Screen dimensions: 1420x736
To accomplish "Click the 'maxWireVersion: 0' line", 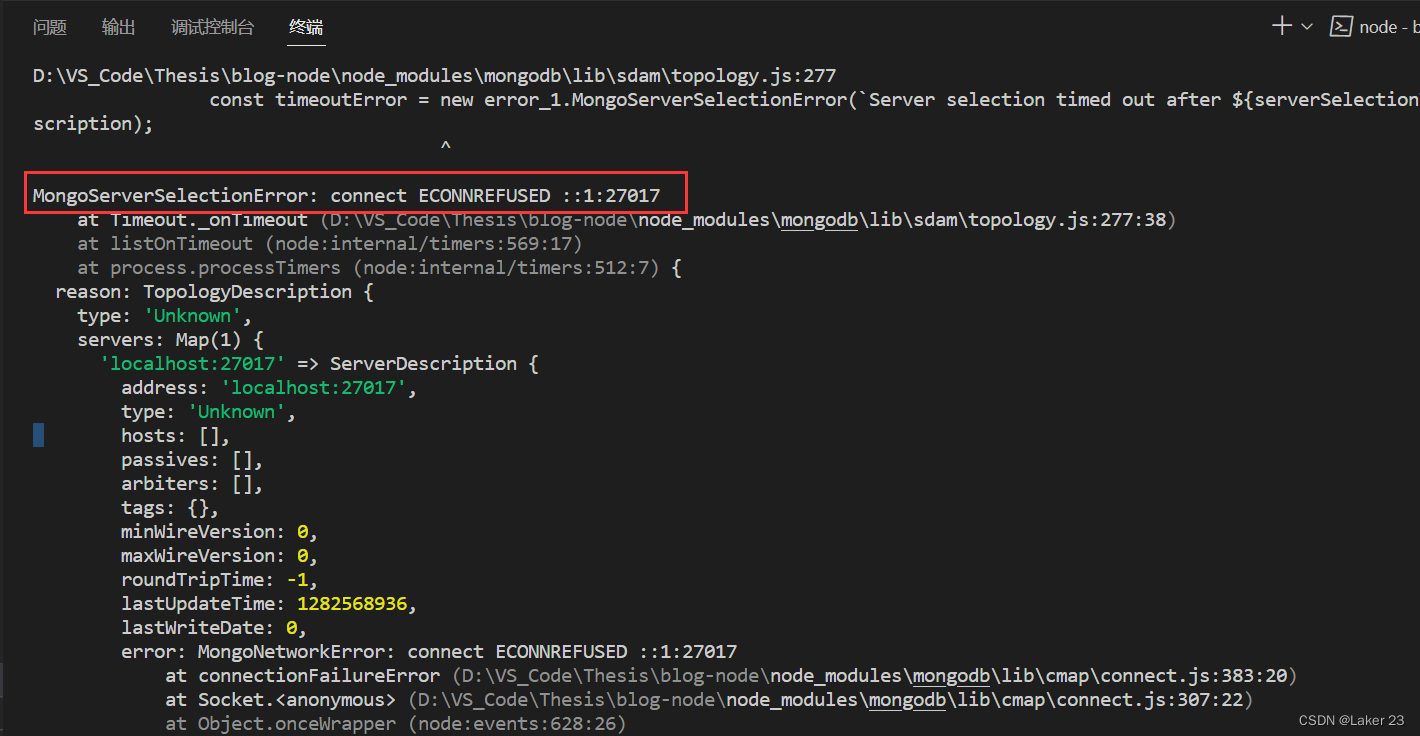I will [220, 555].
